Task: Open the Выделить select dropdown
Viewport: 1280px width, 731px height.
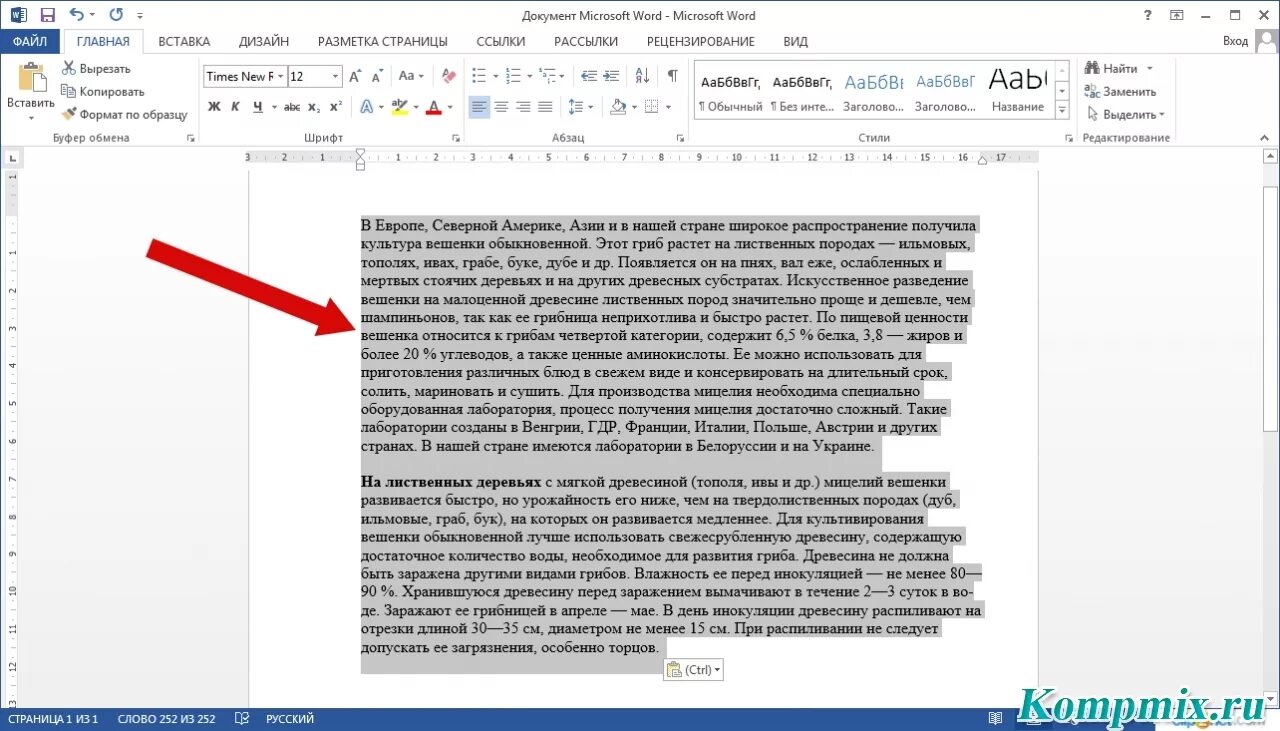Action: pyautogui.click(x=1125, y=114)
